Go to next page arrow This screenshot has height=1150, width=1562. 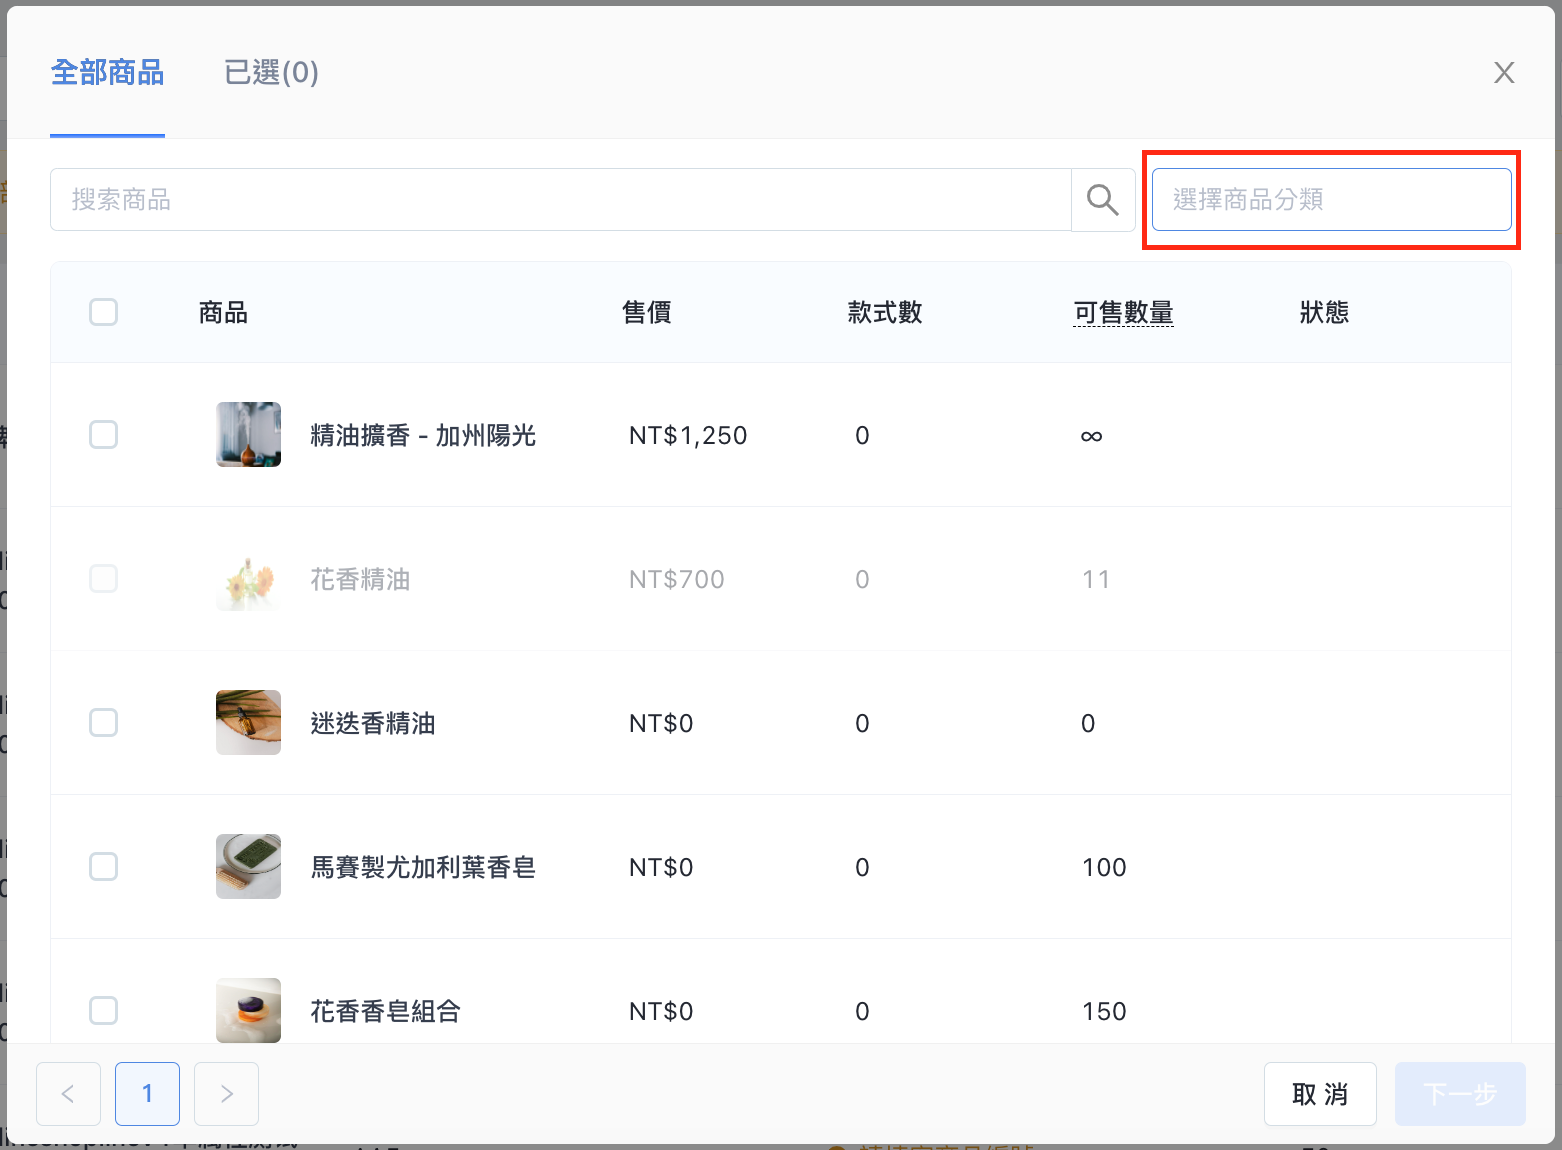226,1094
